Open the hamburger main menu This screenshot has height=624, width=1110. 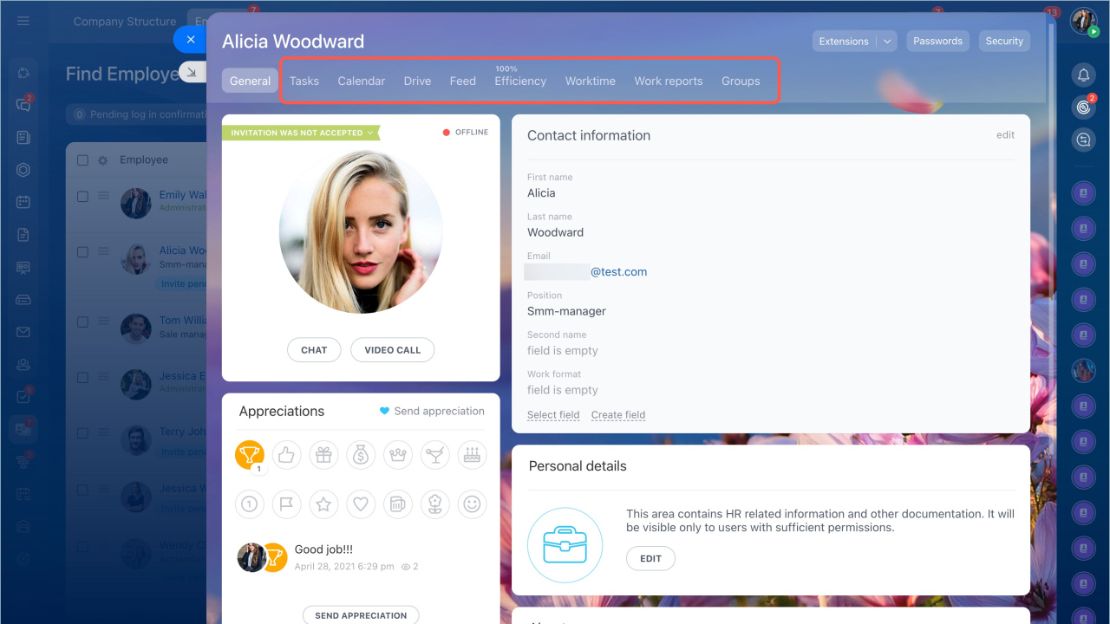(x=23, y=21)
